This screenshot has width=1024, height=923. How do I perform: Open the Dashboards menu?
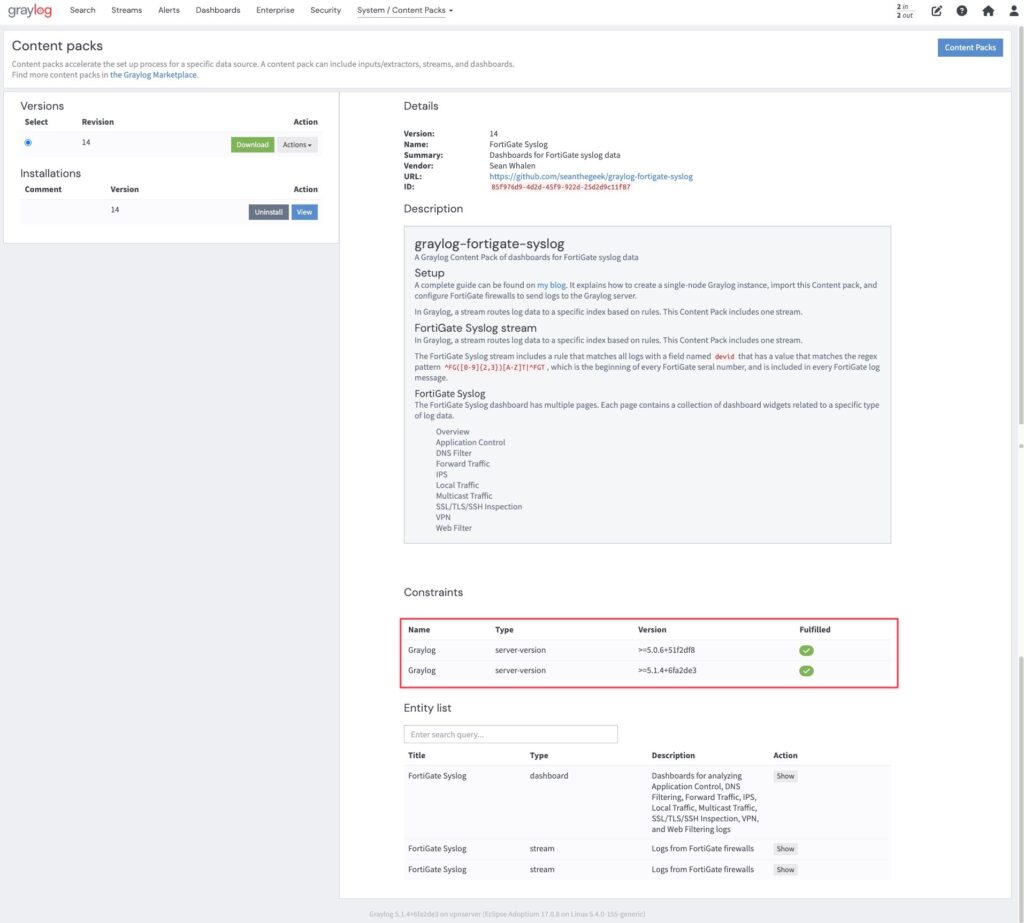pyautogui.click(x=217, y=10)
